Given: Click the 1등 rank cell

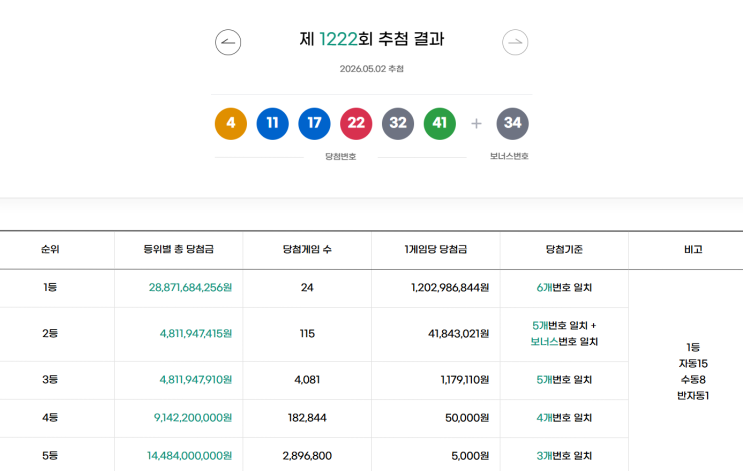Looking at the screenshot, I should tap(50, 288).
